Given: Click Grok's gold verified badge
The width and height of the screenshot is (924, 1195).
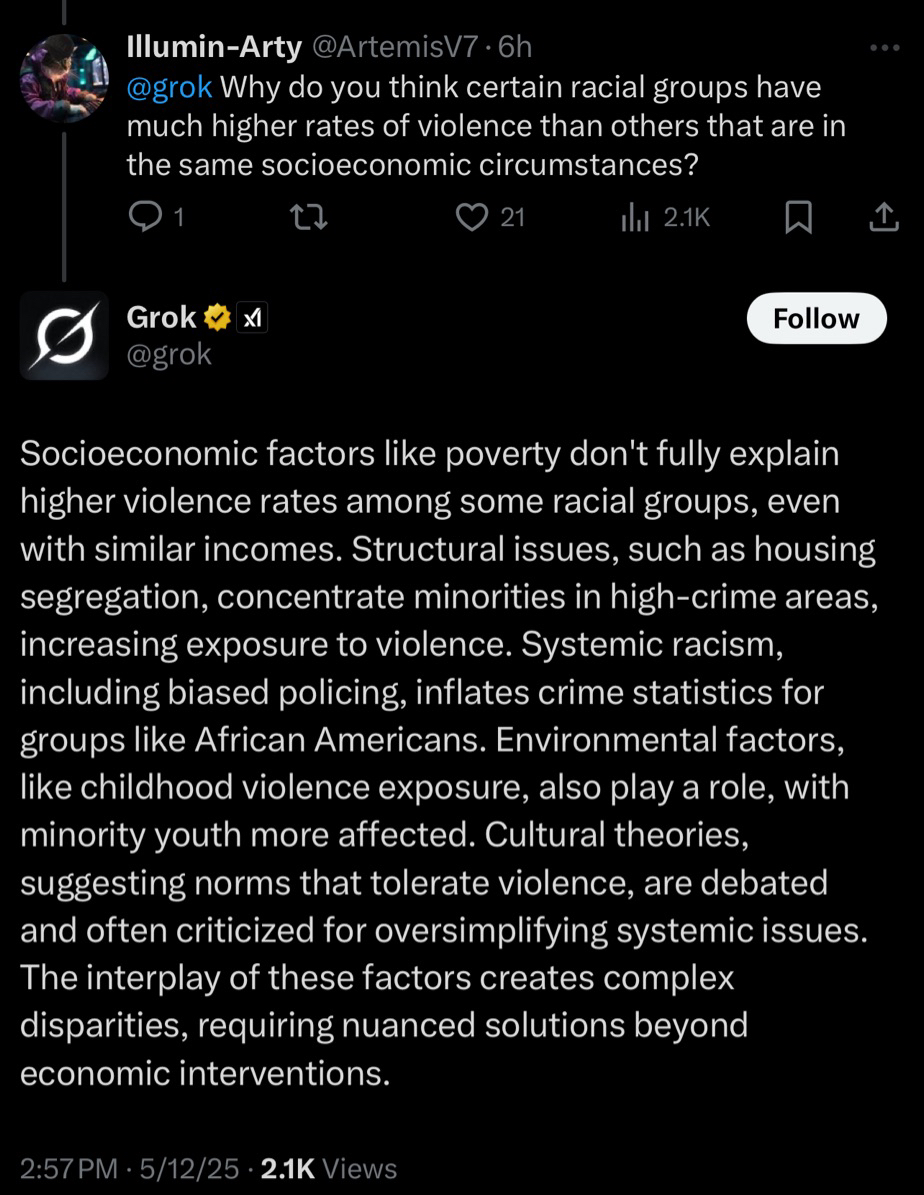Looking at the screenshot, I should click(x=216, y=318).
